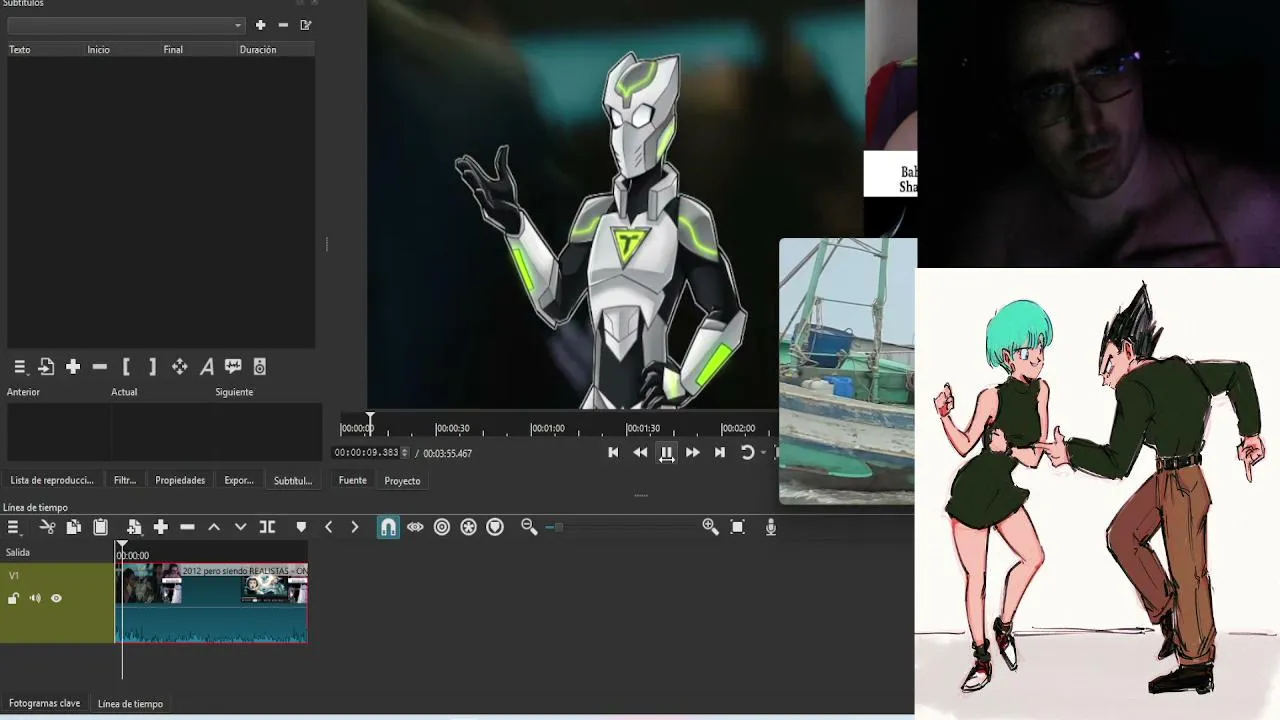
Task: Click the speech bubble subtitle icon
Action: point(233,367)
